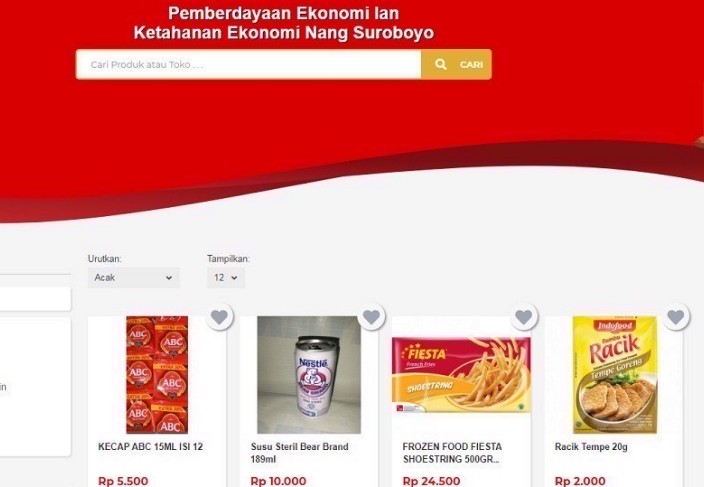Viewport: 704px width, 487px height.
Task: Tap heart icon on Susu Steril Bear Brand
Action: [x=371, y=317]
